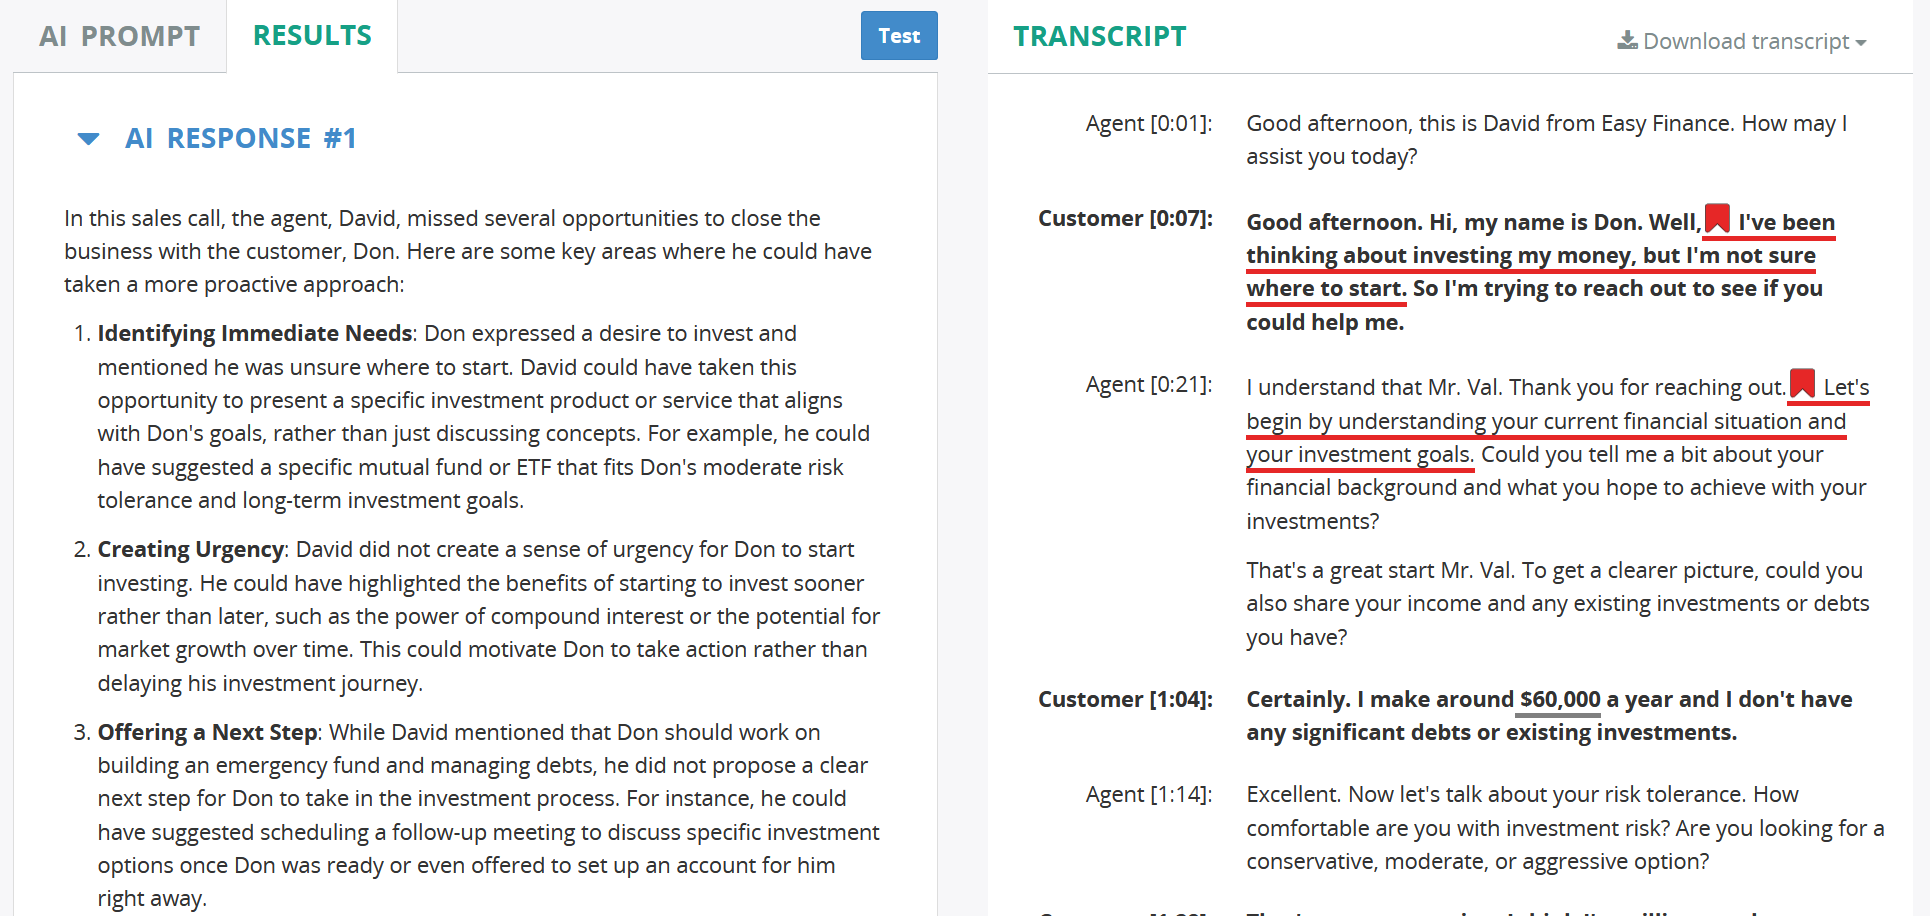This screenshot has height=916, width=1930.
Task: Jump to Customer [0:07] timestamp
Action: [x=1125, y=218]
